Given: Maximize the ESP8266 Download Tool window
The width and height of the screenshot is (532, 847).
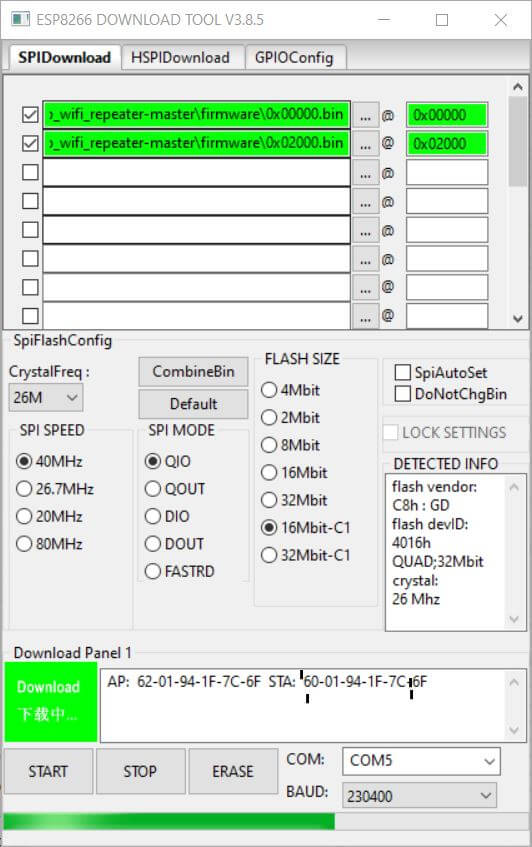Looking at the screenshot, I should [442, 20].
